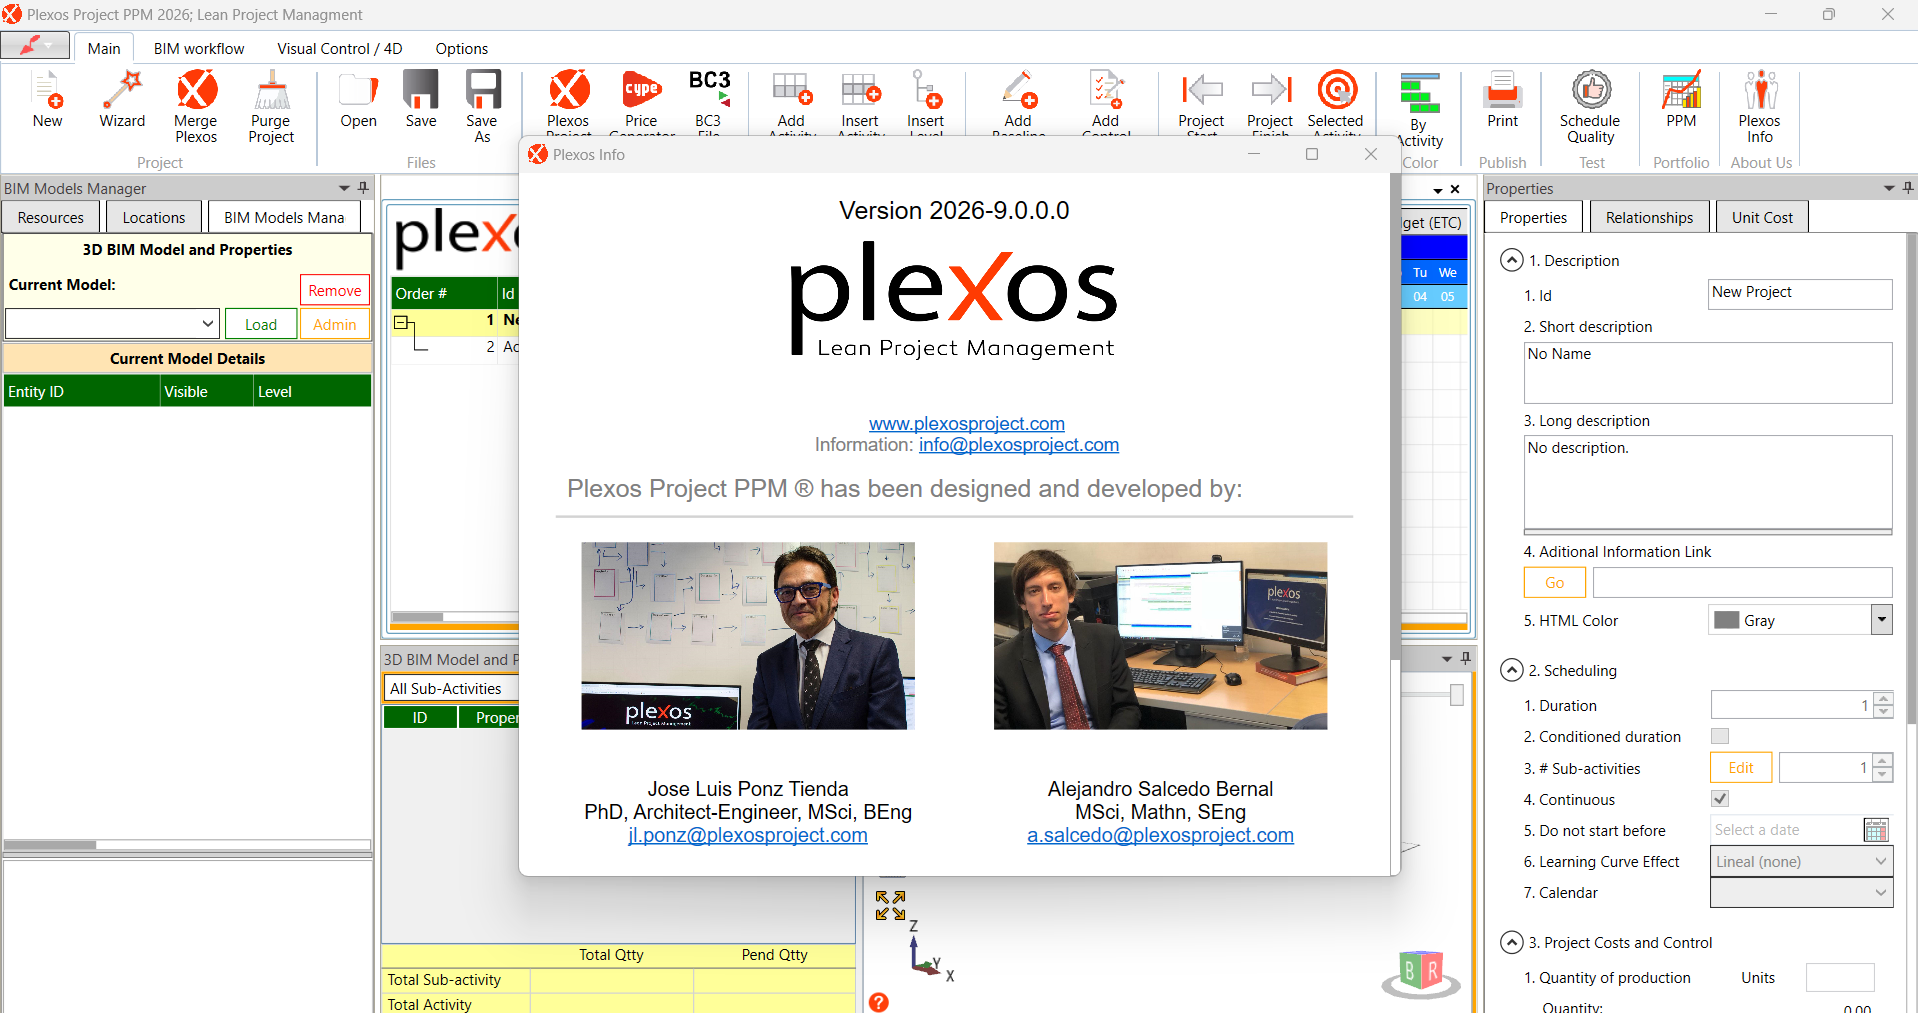Open the HTML Color dropdown
Viewport: 1918px width, 1013px height.
point(1881,620)
